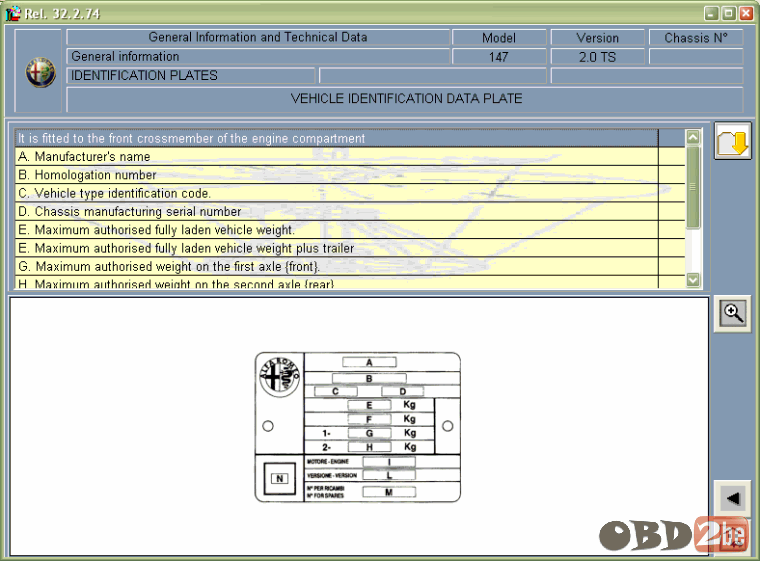Click the 'Model' column header
760x561 pixels.
pyautogui.click(x=499, y=37)
